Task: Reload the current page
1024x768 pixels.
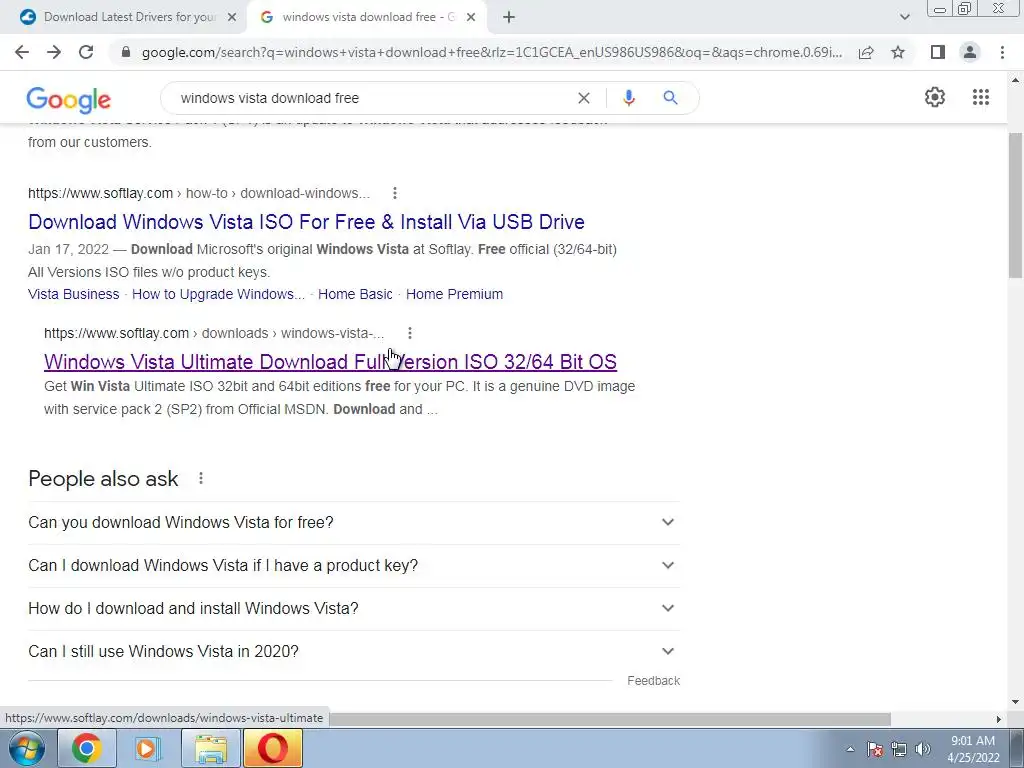Action: coord(86,52)
